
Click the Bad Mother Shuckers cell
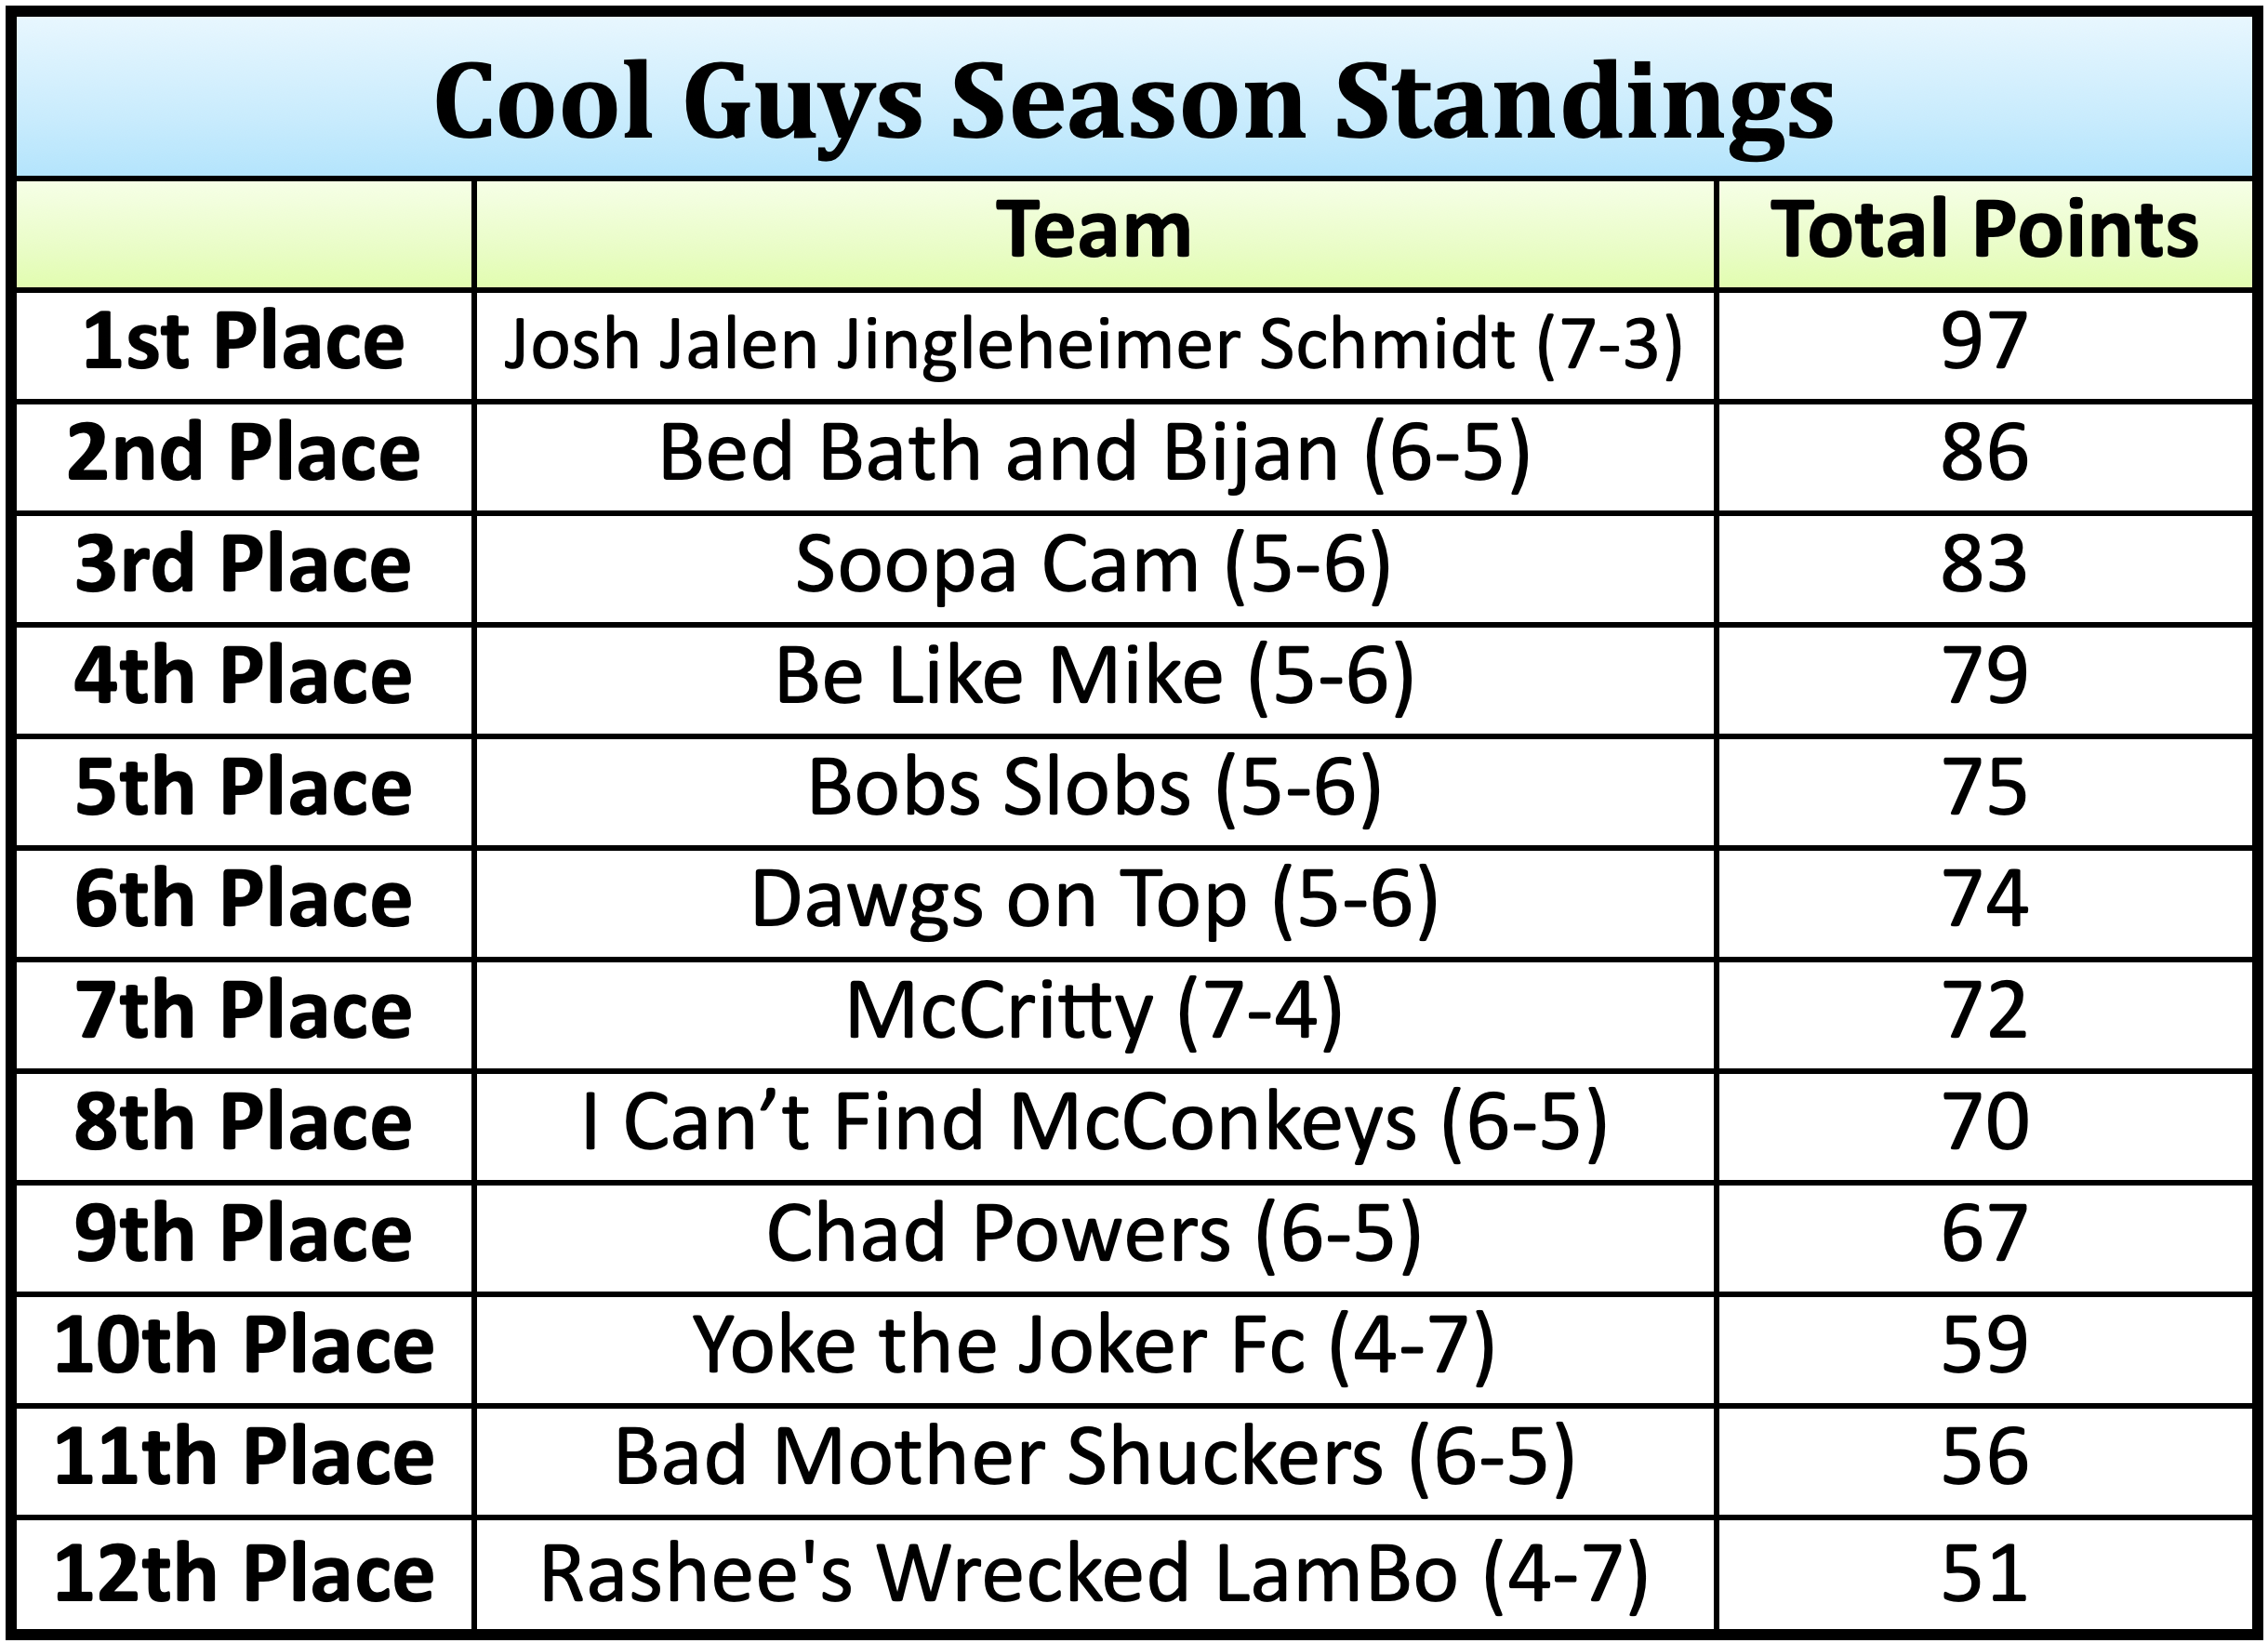pyautogui.click(x=1094, y=1459)
